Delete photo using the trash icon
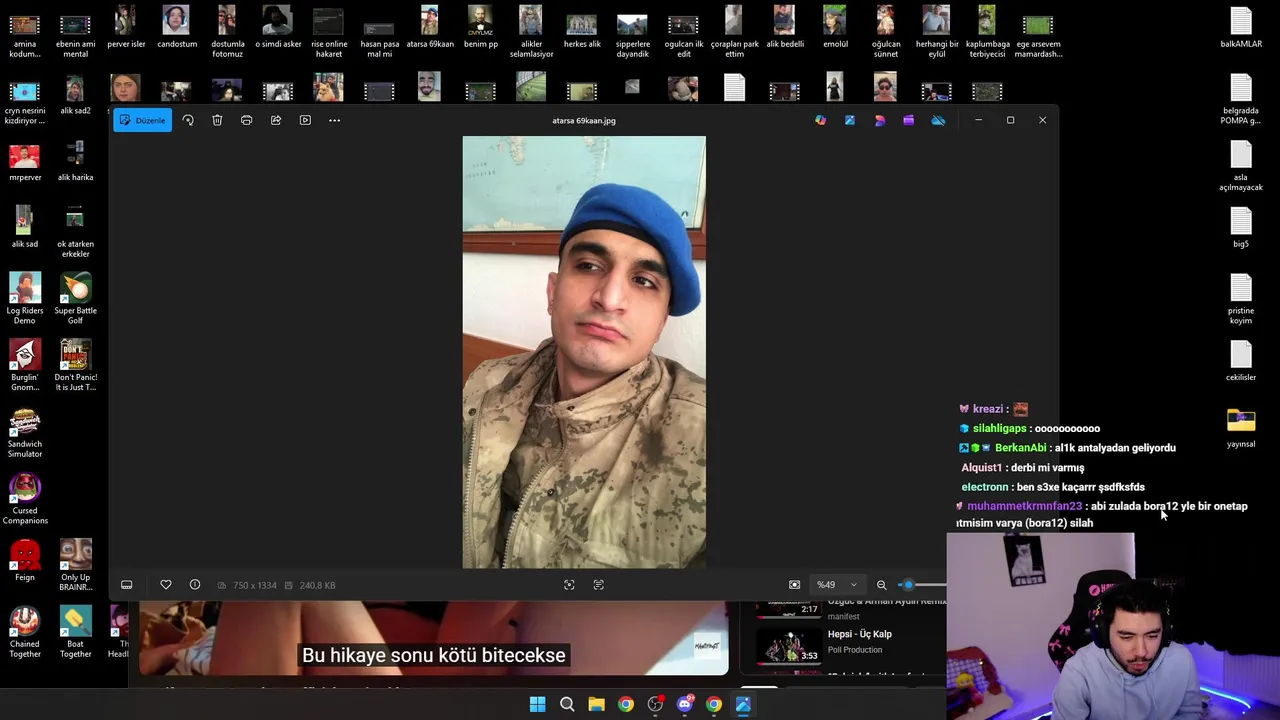Screen dimensions: 1280x720 point(217,120)
